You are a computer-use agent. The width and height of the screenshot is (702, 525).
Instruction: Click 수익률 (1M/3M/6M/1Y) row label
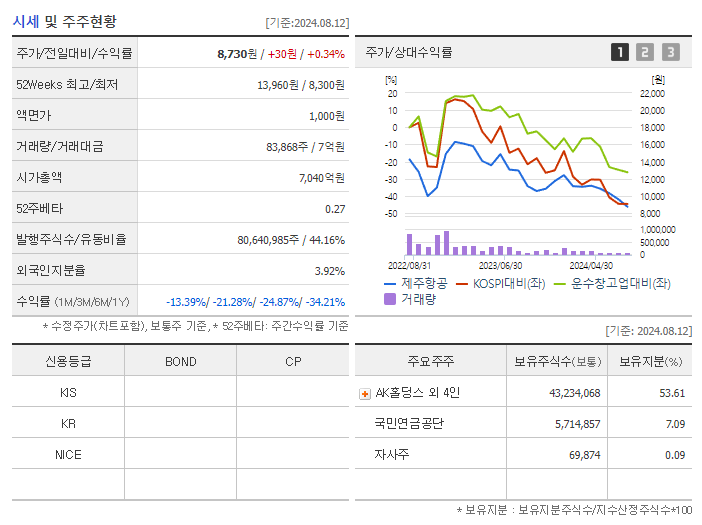73,302
